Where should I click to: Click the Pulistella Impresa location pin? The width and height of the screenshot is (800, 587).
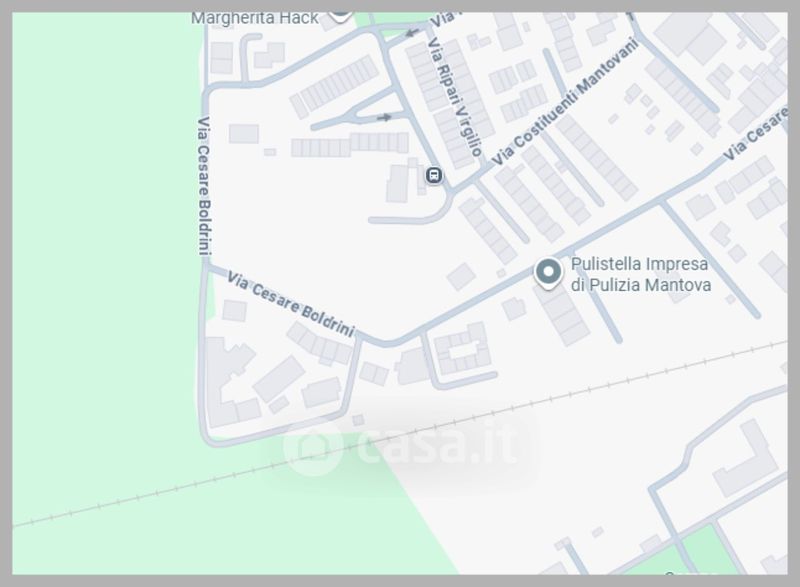[548, 274]
